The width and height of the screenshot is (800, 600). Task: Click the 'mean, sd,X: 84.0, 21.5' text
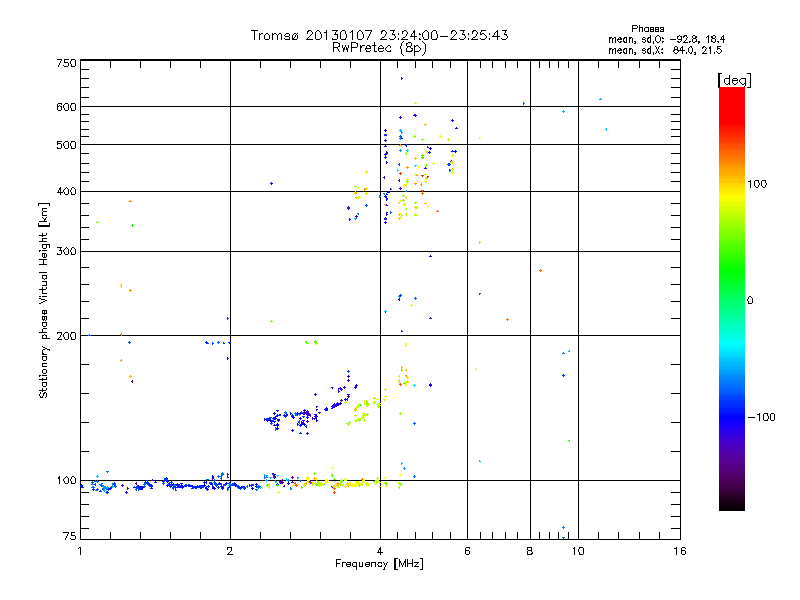point(665,50)
